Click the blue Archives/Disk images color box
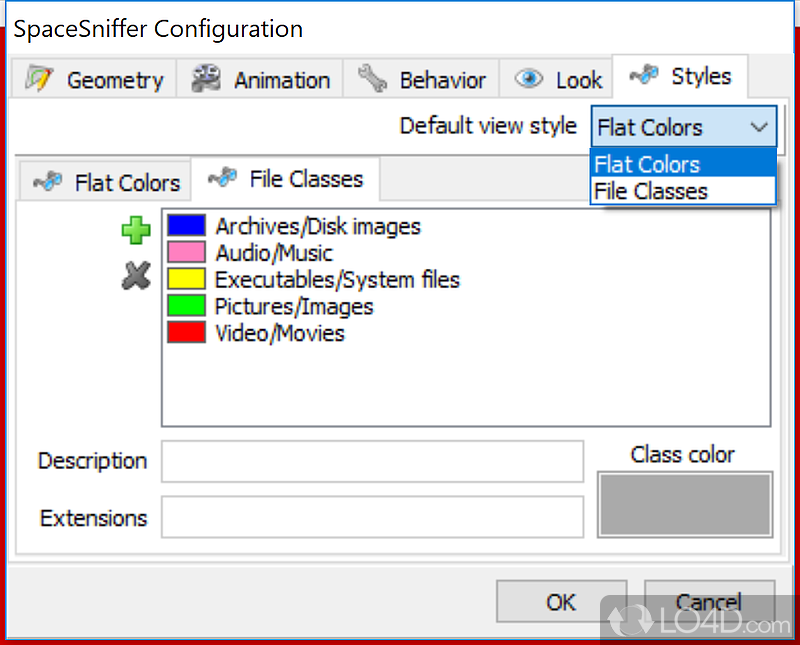This screenshot has height=645, width=800. click(187, 226)
